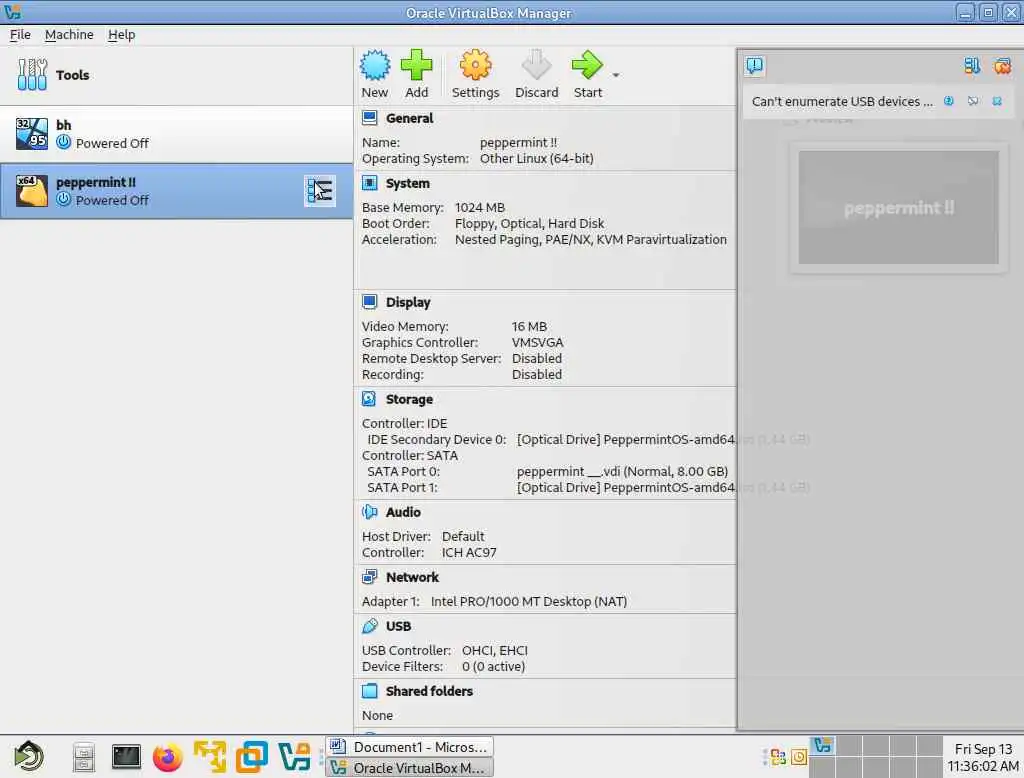Click the Display section header

point(408,302)
